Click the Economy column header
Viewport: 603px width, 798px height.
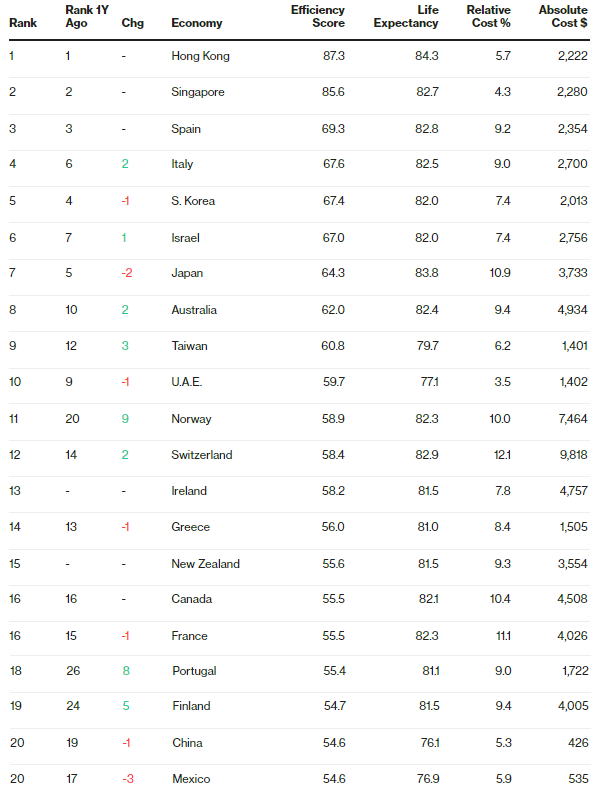pyautogui.click(x=196, y=23)
